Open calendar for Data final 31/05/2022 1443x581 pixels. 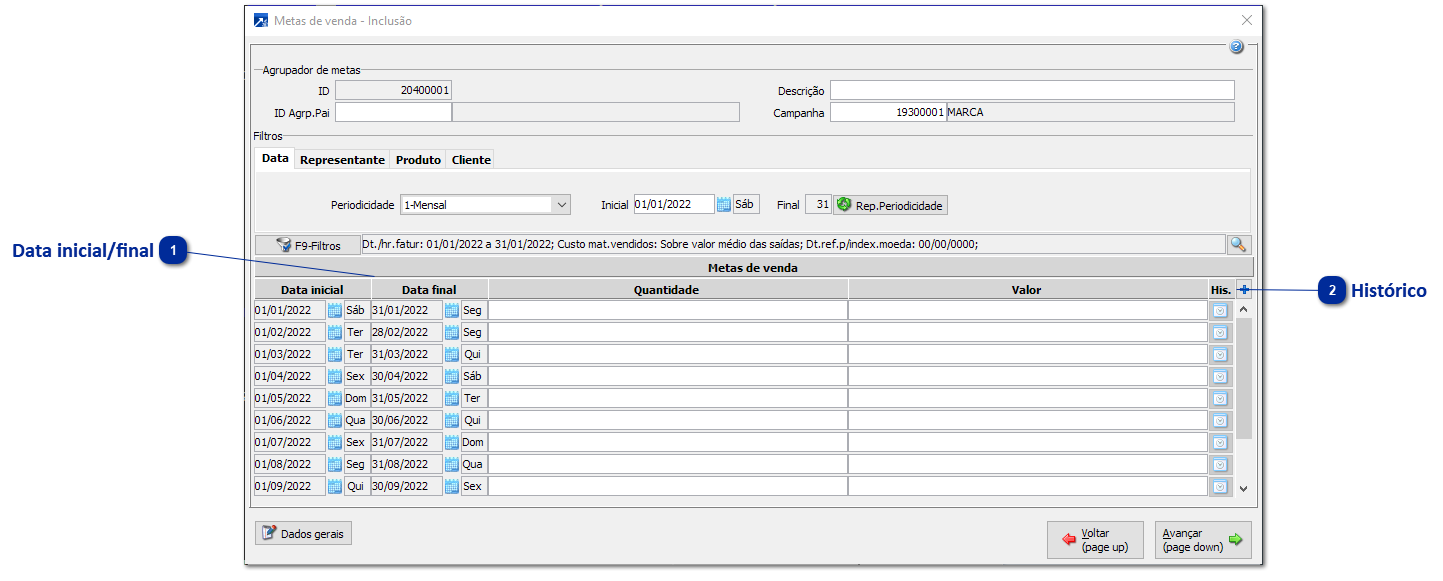[x=452, y=398]
